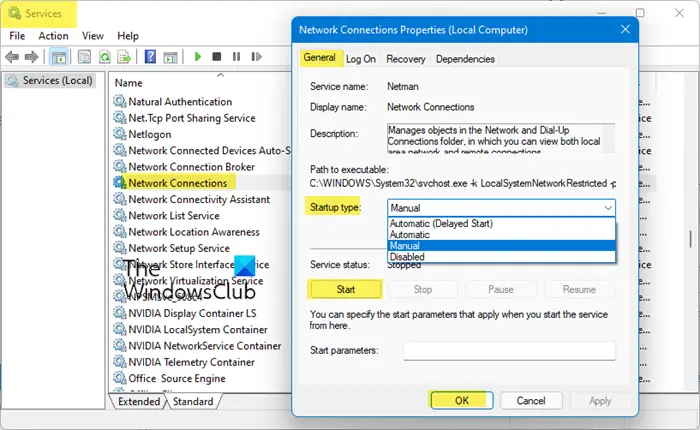Click the Start parameters text field
The height and width of the screenshot is (430, 700).
pyautogui.click(x=509, y=351)
